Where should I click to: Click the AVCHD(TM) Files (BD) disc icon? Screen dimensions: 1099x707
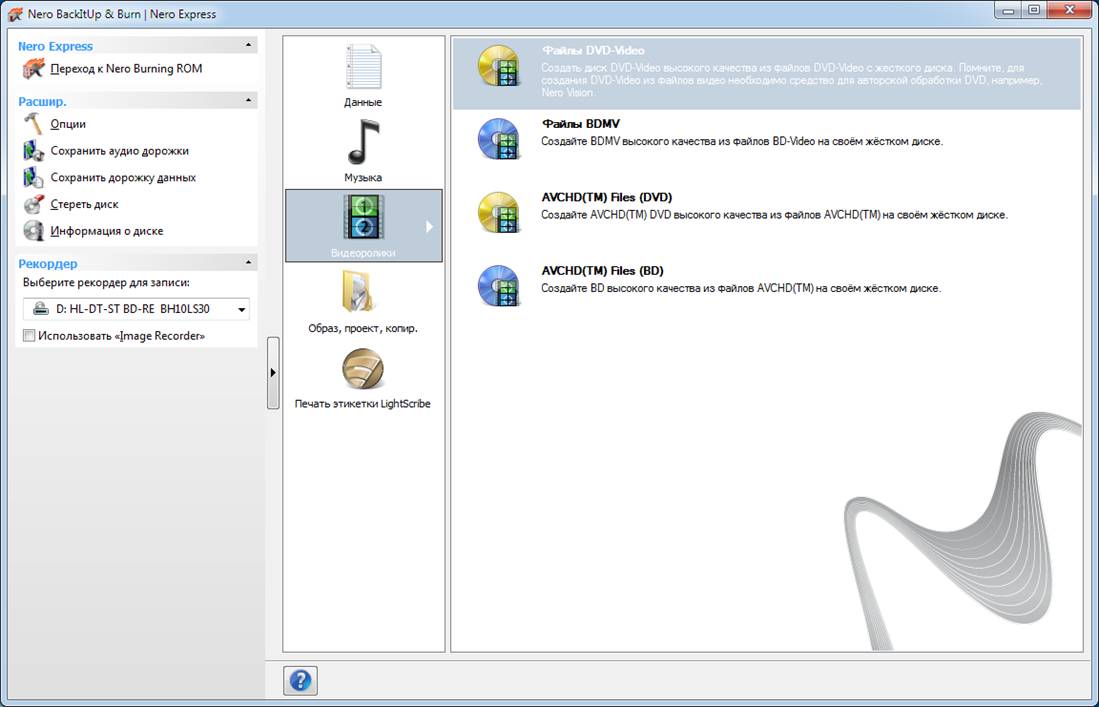coord(497,285)
